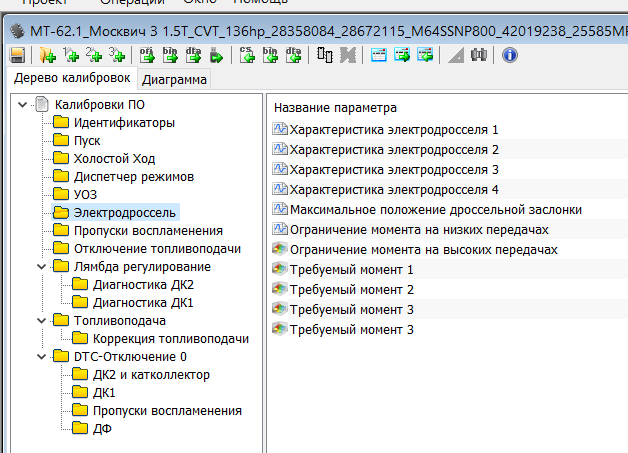Click the save project disk icon
This screenshot has width=628, height=453.
coord(17,55)
